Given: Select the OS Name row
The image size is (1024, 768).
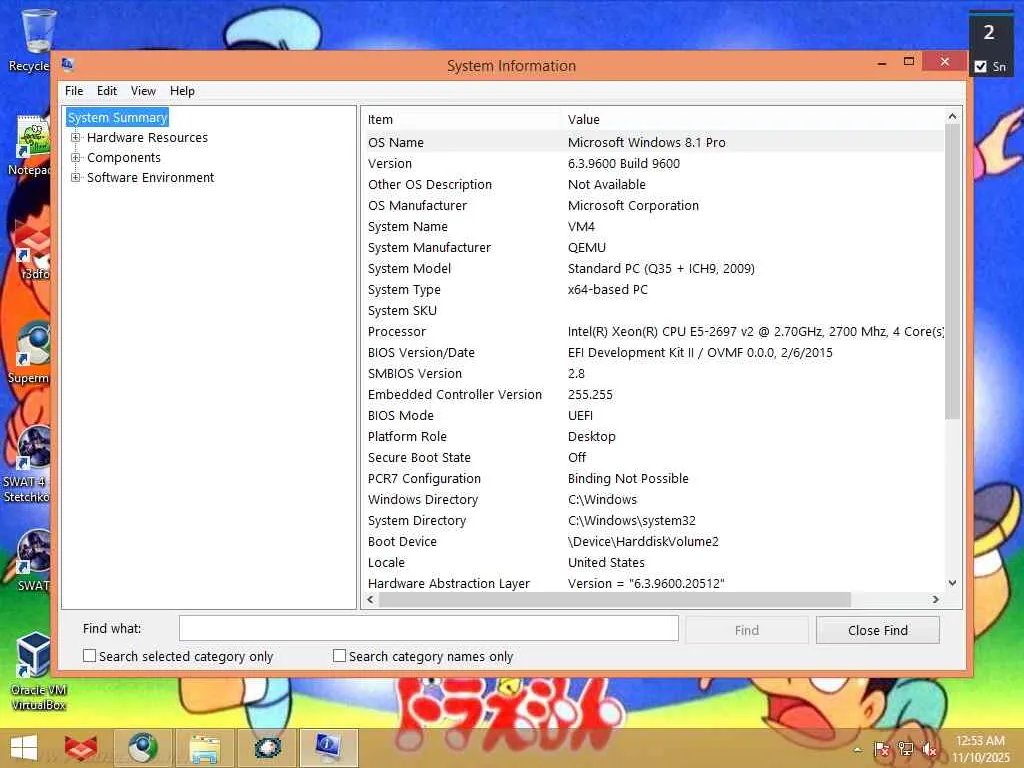Looking at the screenshot, I should pyautogui.click(x=653, y=142).
